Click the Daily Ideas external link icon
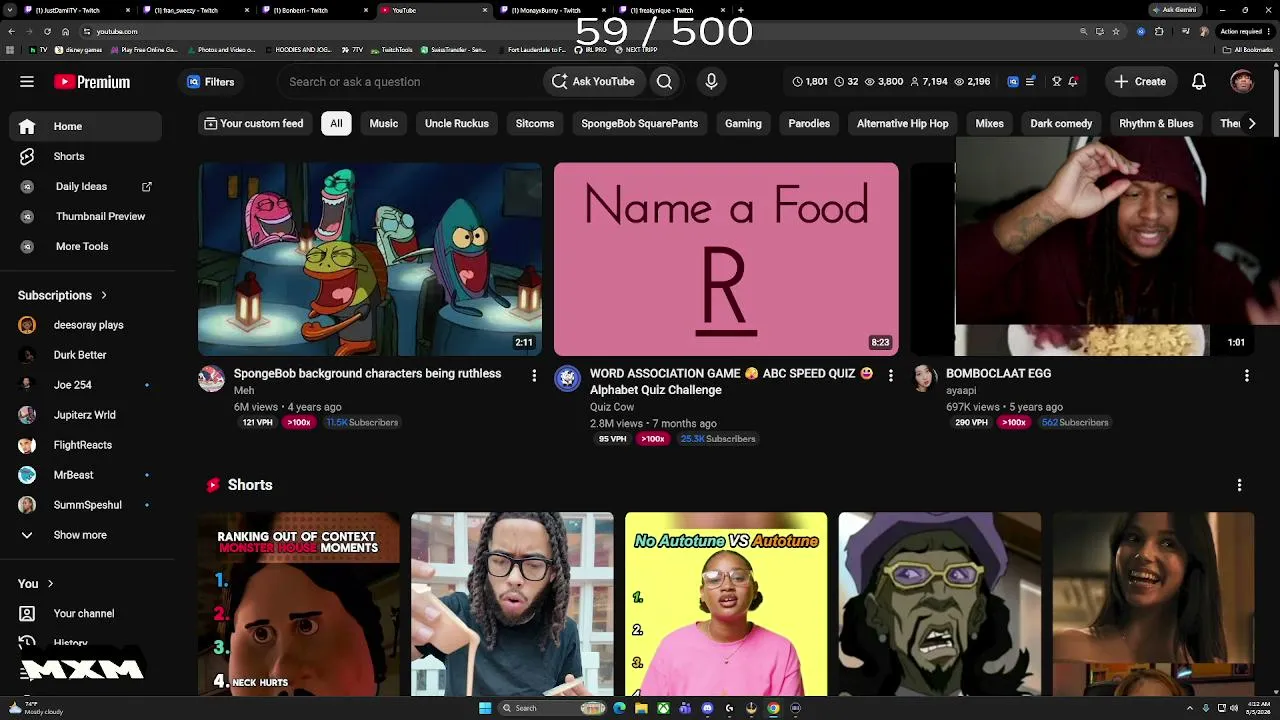Image resolution: width=1280 pixels, height=720 pixels. click(147, 187)
